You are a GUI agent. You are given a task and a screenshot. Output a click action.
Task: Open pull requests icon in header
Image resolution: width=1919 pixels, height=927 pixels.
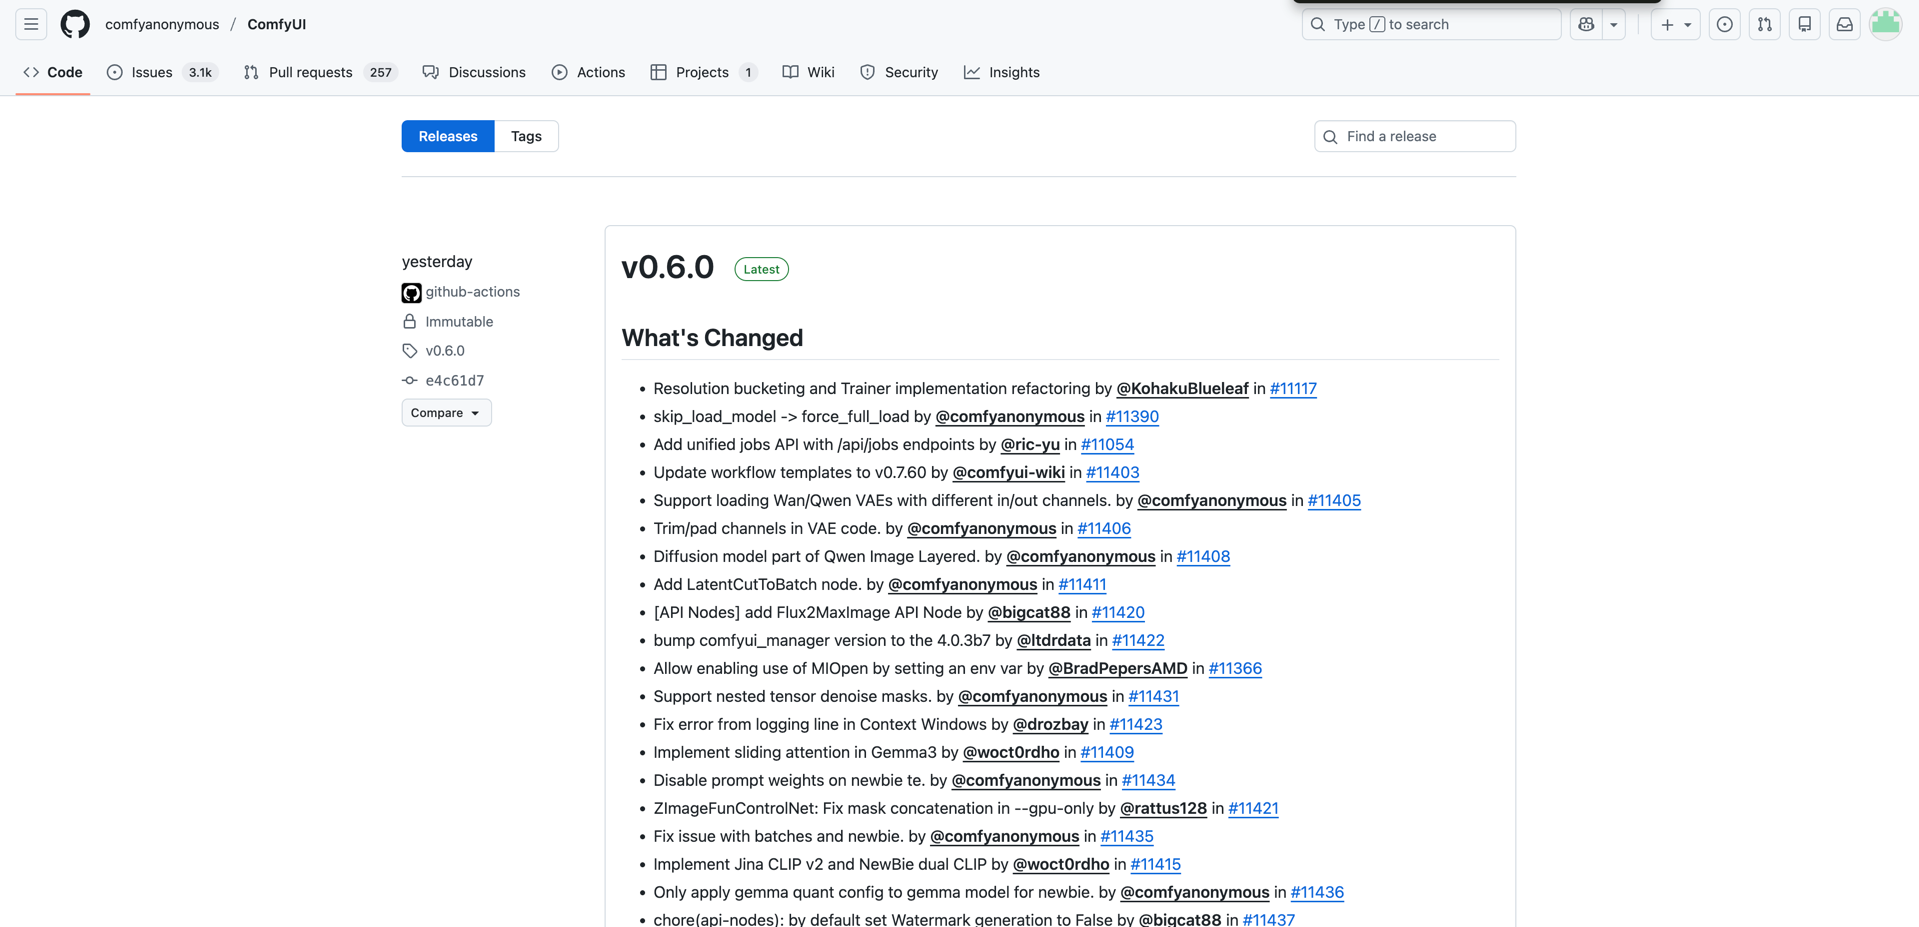pos(1764,24)
